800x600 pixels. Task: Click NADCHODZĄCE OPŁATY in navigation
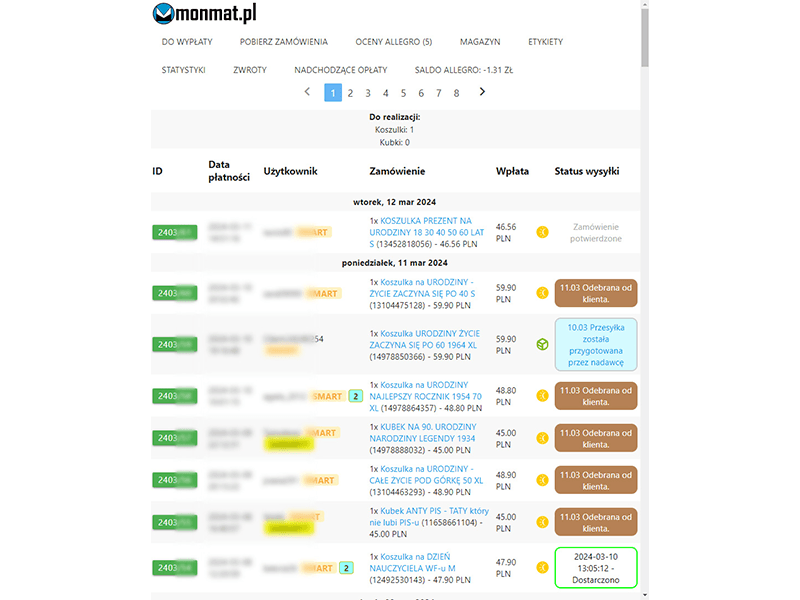340,70
